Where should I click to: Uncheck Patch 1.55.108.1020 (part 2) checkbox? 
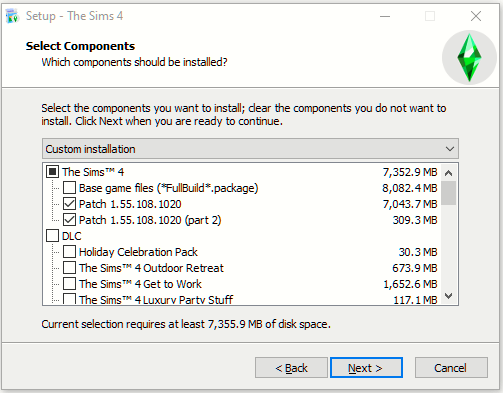point(69,220)
